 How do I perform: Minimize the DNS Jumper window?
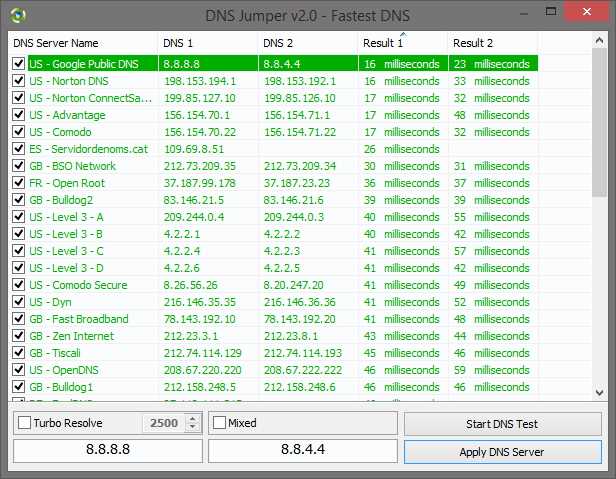524,12
